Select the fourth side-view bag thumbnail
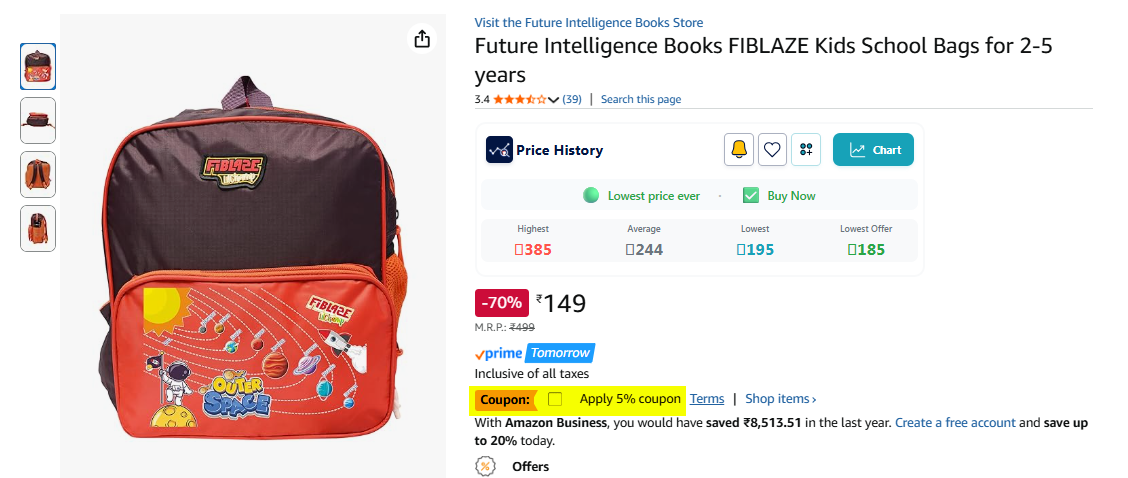 coord(37,228)
